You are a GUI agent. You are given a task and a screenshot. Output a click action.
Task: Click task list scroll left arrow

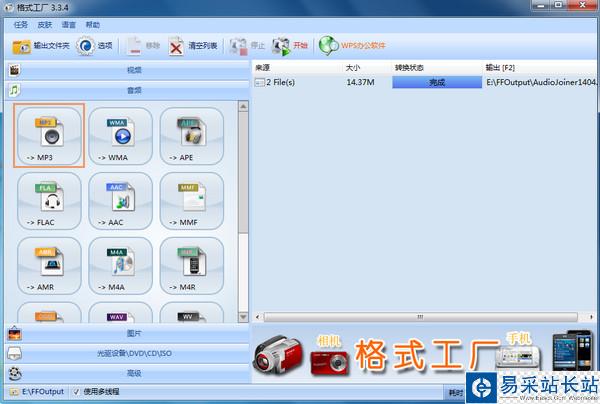coord(258,317)
